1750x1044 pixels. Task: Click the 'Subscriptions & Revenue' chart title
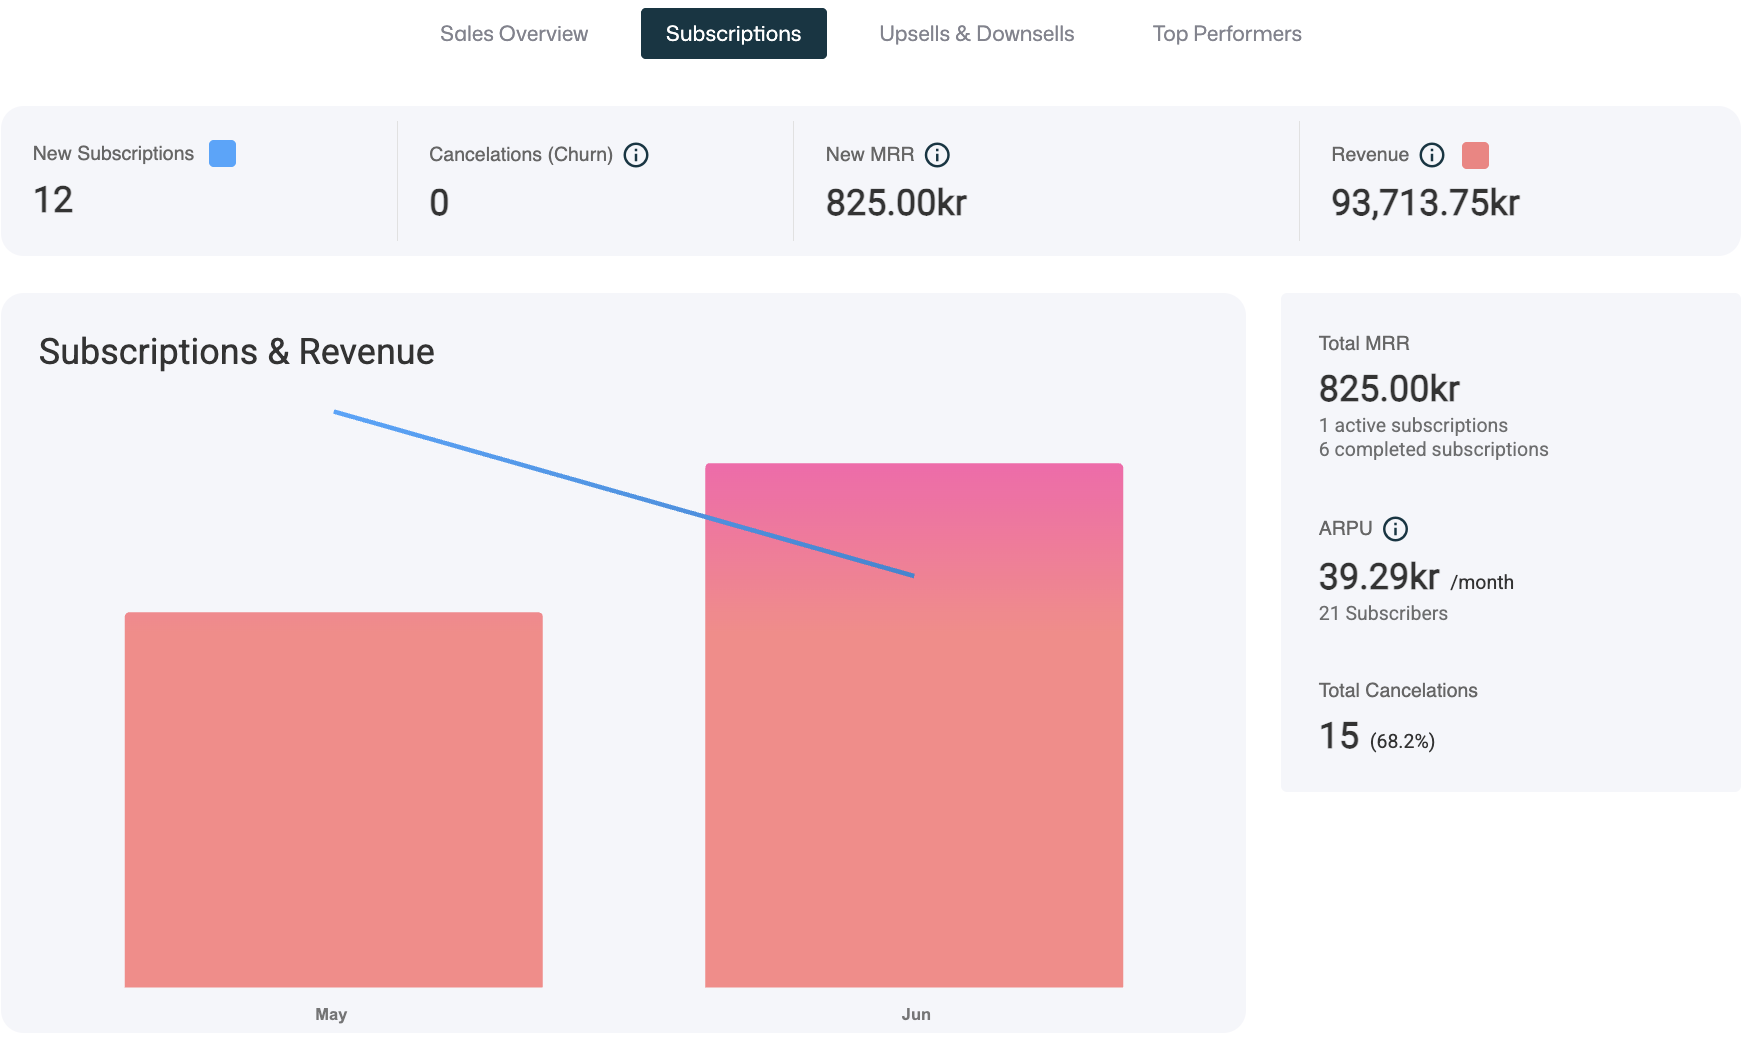237,352
